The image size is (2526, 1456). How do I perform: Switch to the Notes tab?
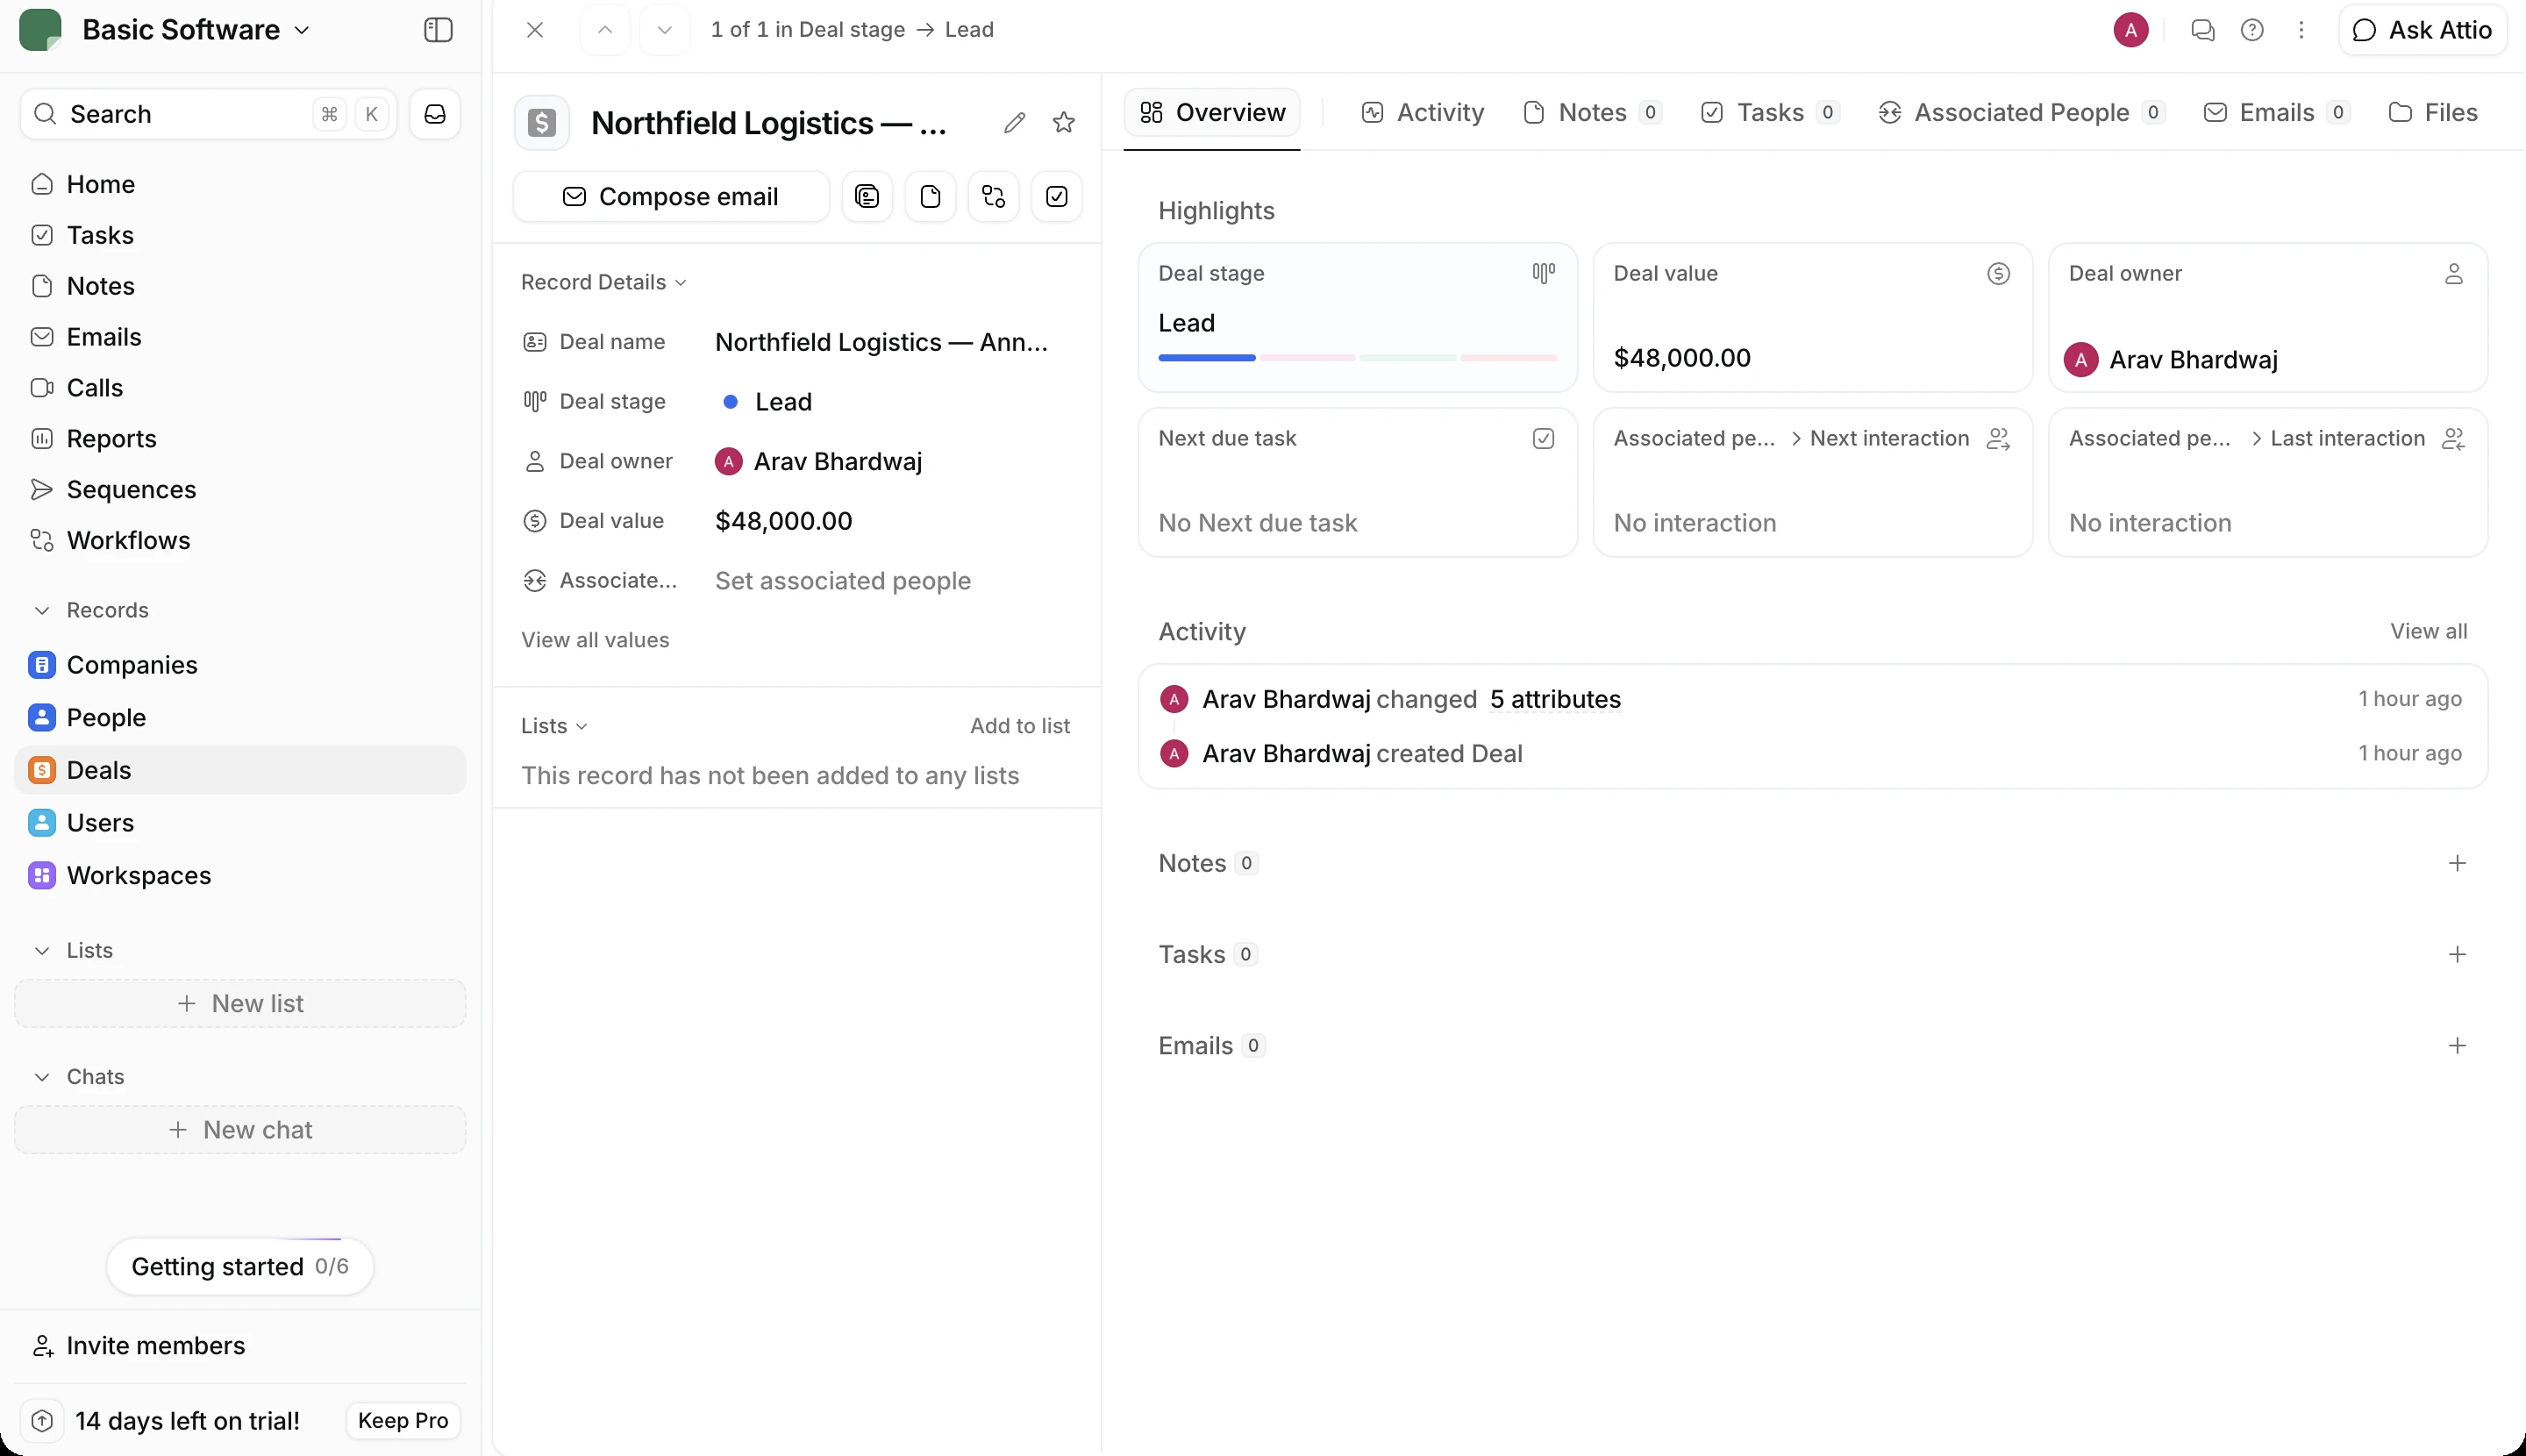(x=1592, y=112)
